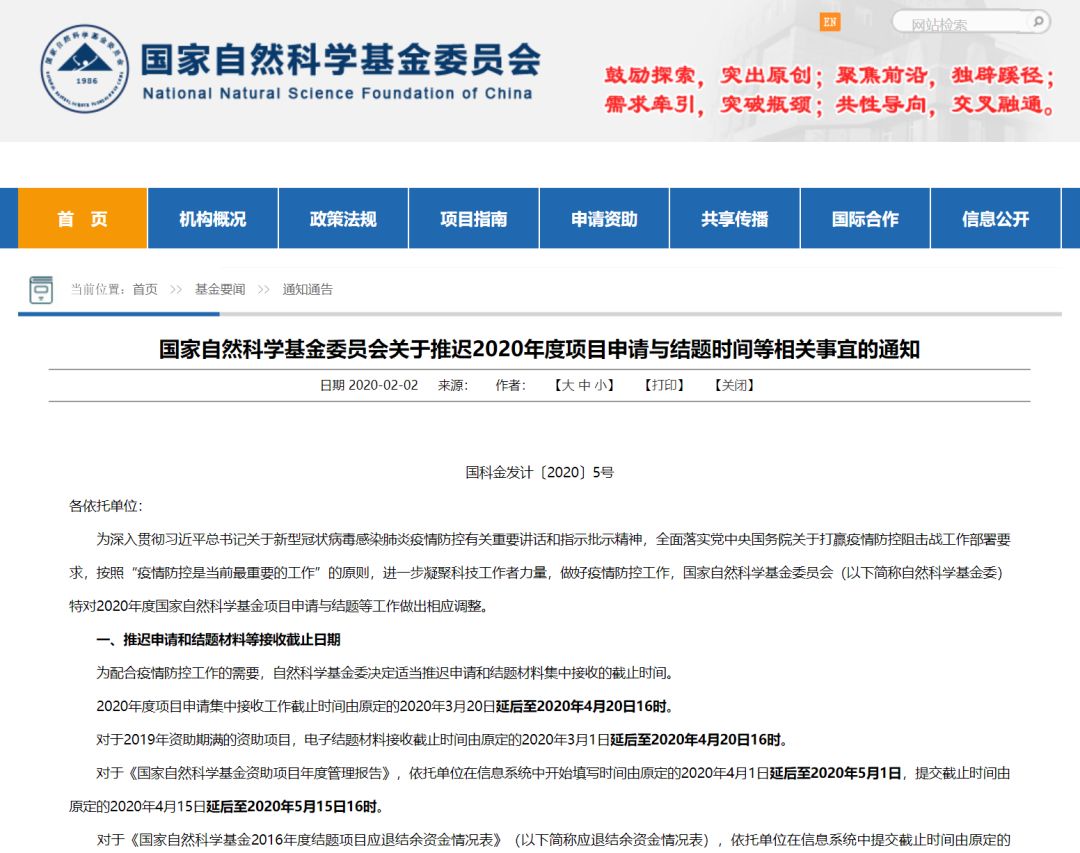Open the 共享传播 navigation tab
The image size is (1080, 853).
pyautogui.click(x=735, y=218)
